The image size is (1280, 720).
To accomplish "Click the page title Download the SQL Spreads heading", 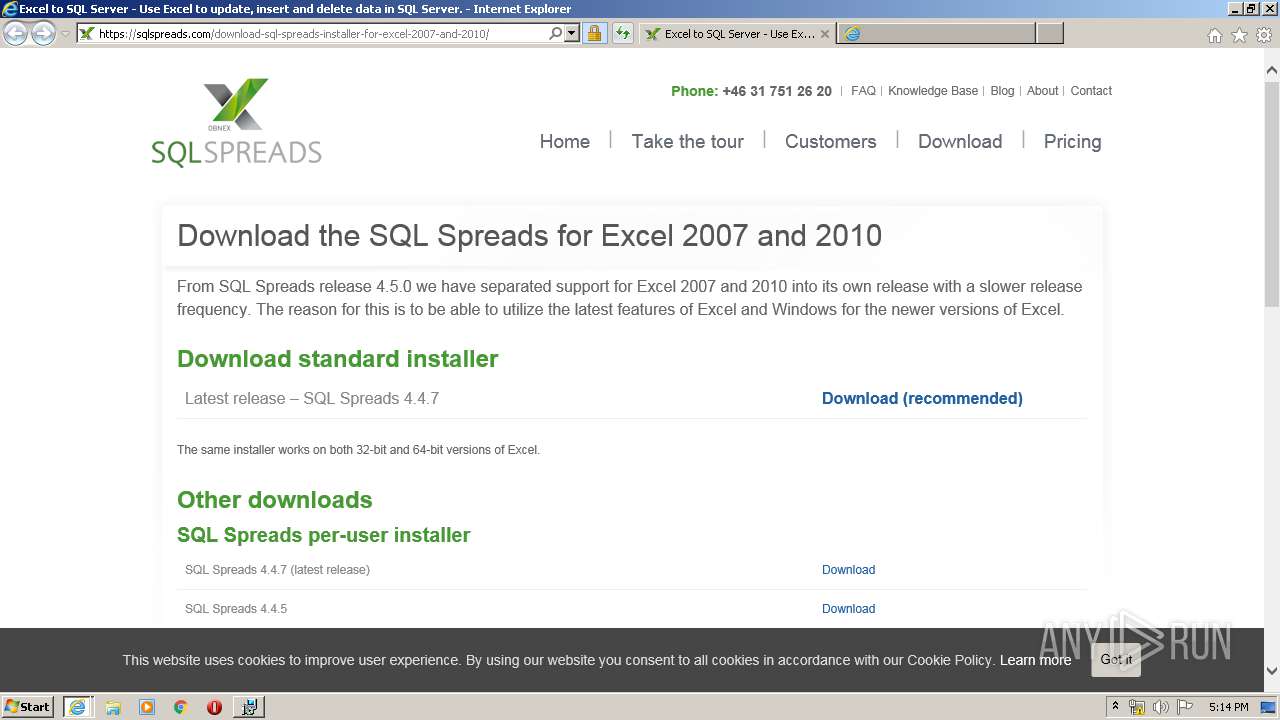I will pyautogui.click(x=529, y=236).
